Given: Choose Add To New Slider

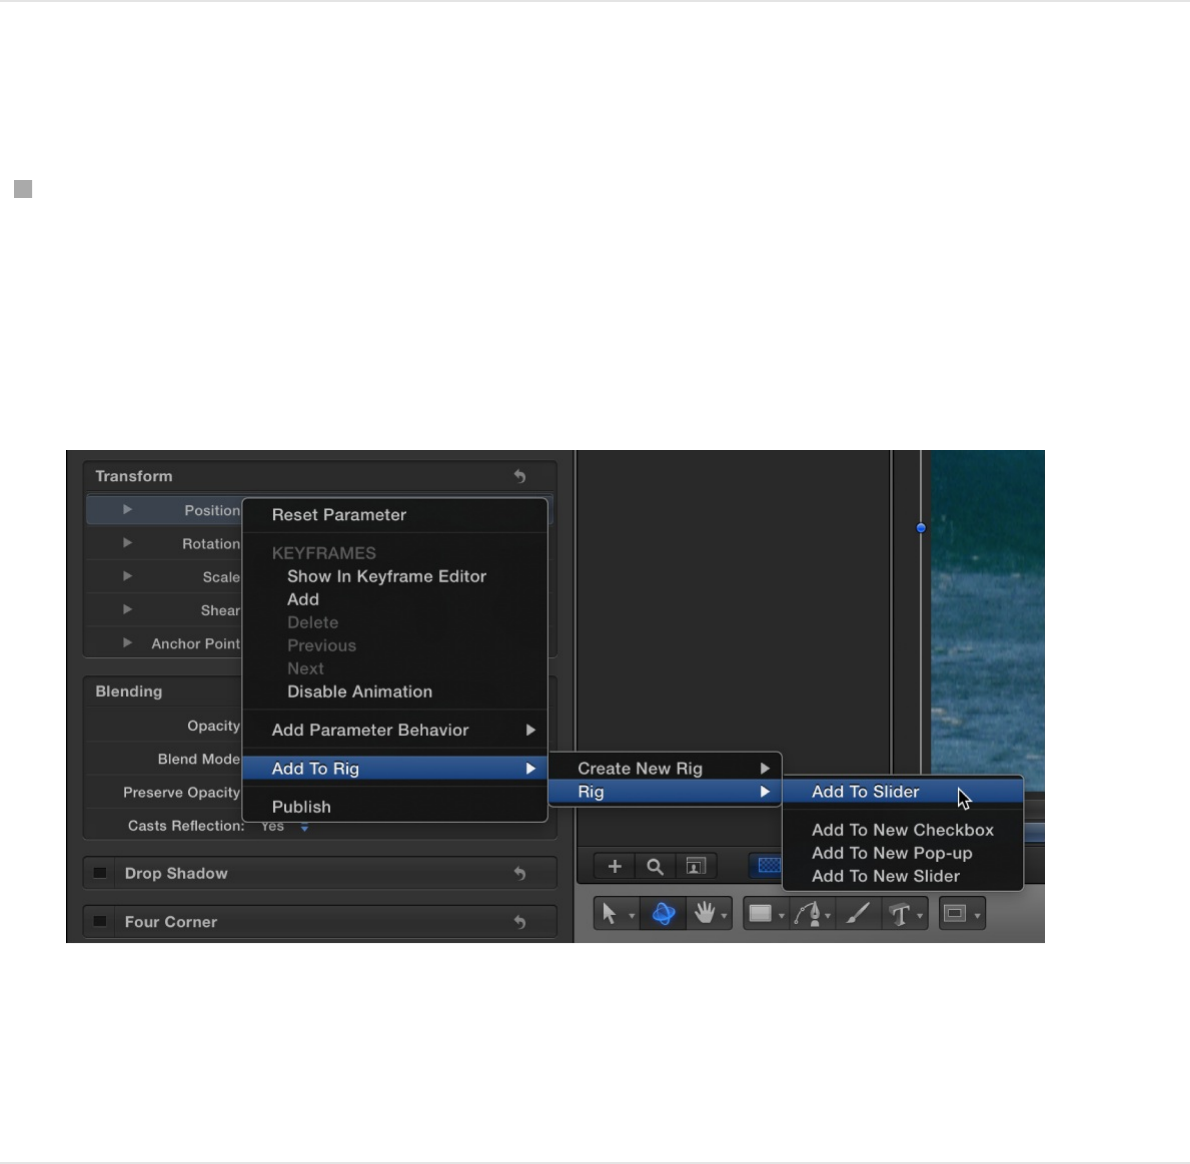Looking at the screenshot, I should (x=903, y=876).
